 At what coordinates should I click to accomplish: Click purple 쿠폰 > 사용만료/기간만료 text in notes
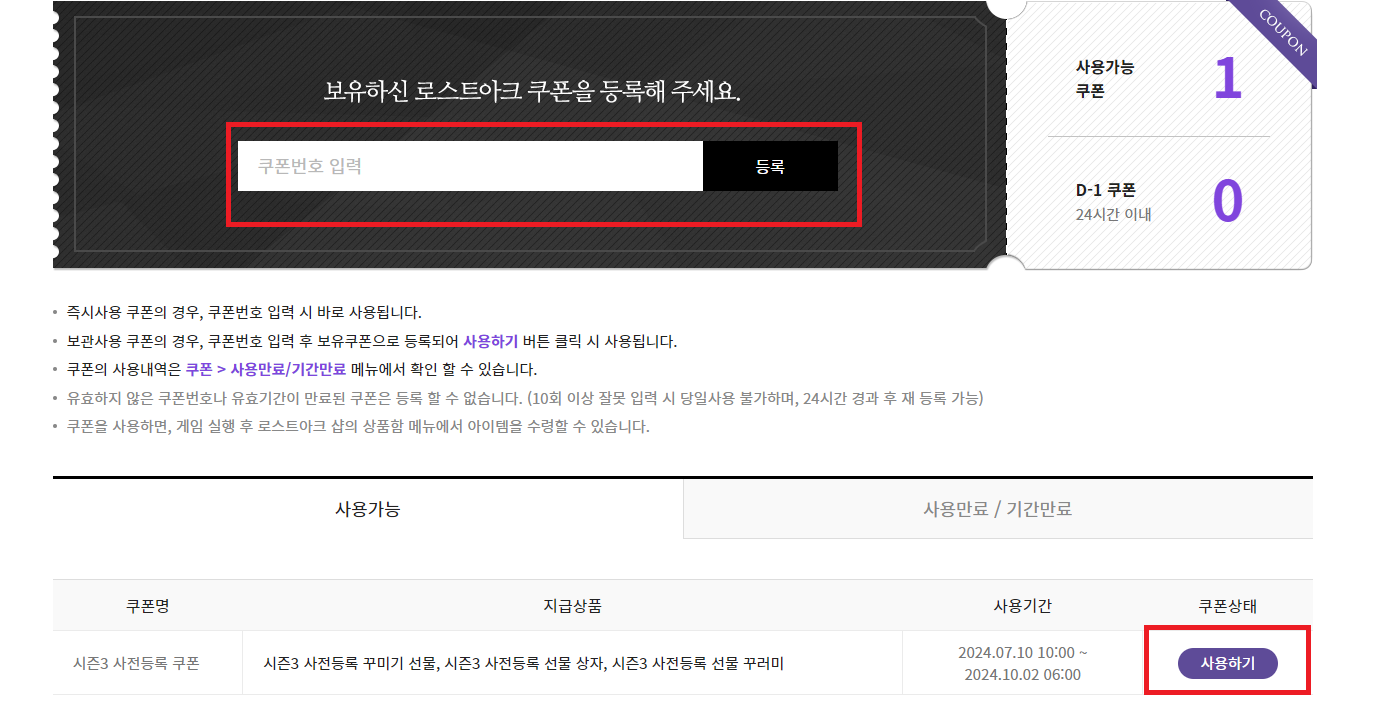pos(265,369)
